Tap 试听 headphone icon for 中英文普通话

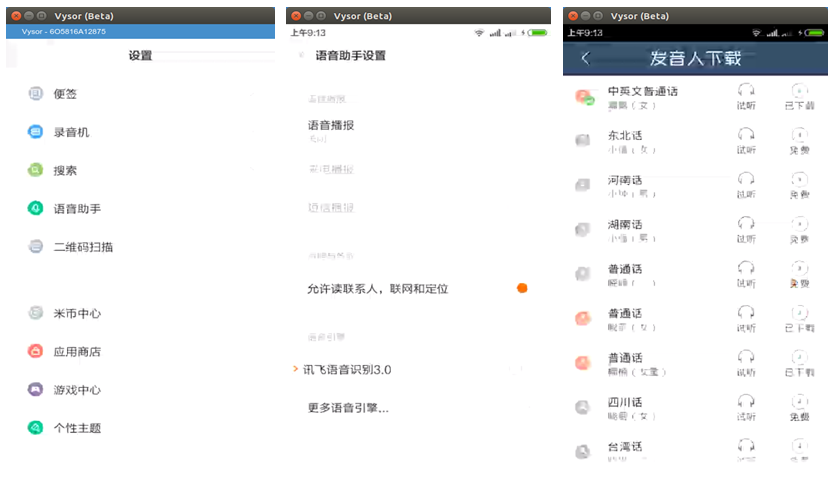coord(746,90)
